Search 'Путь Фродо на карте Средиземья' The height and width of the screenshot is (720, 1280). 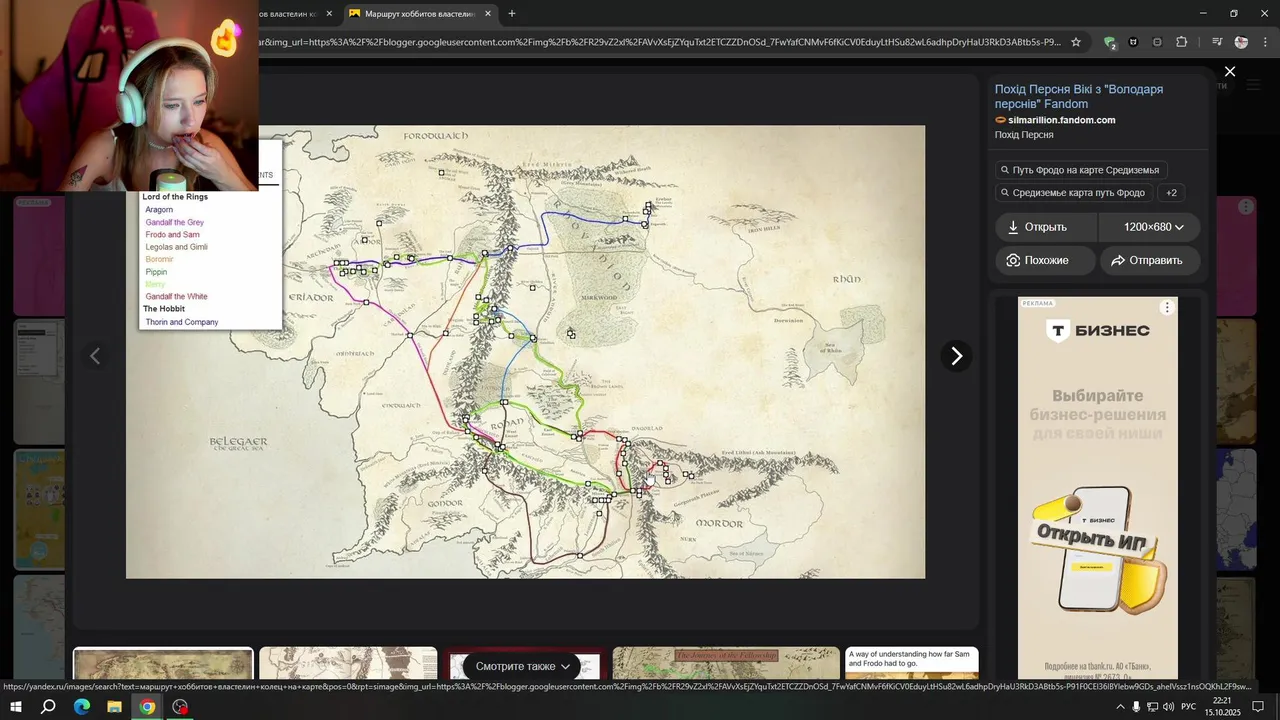pos(1081,170)
